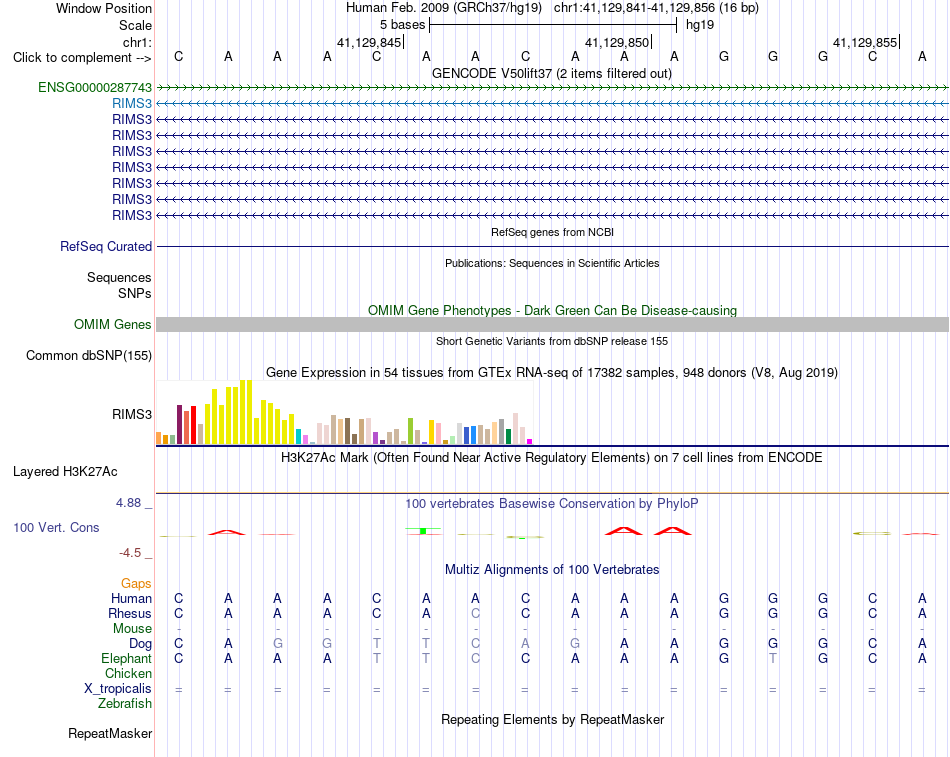Click the gray OMIM Genes bar
This screenshot has width=950, height=757.
point(552,324)
